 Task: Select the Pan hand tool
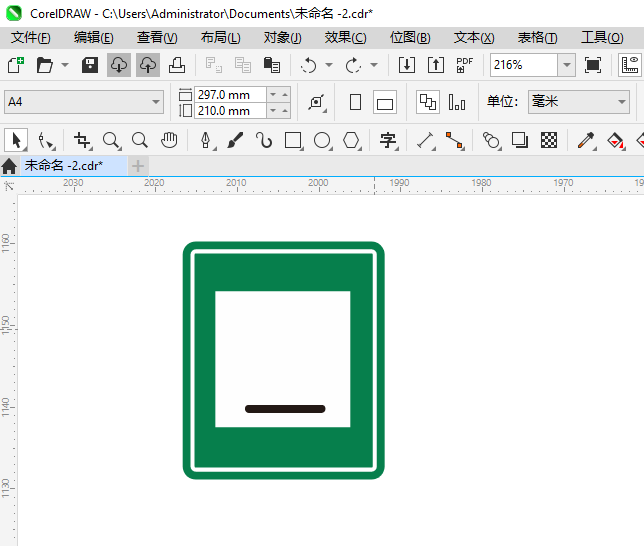pos(169,141)
